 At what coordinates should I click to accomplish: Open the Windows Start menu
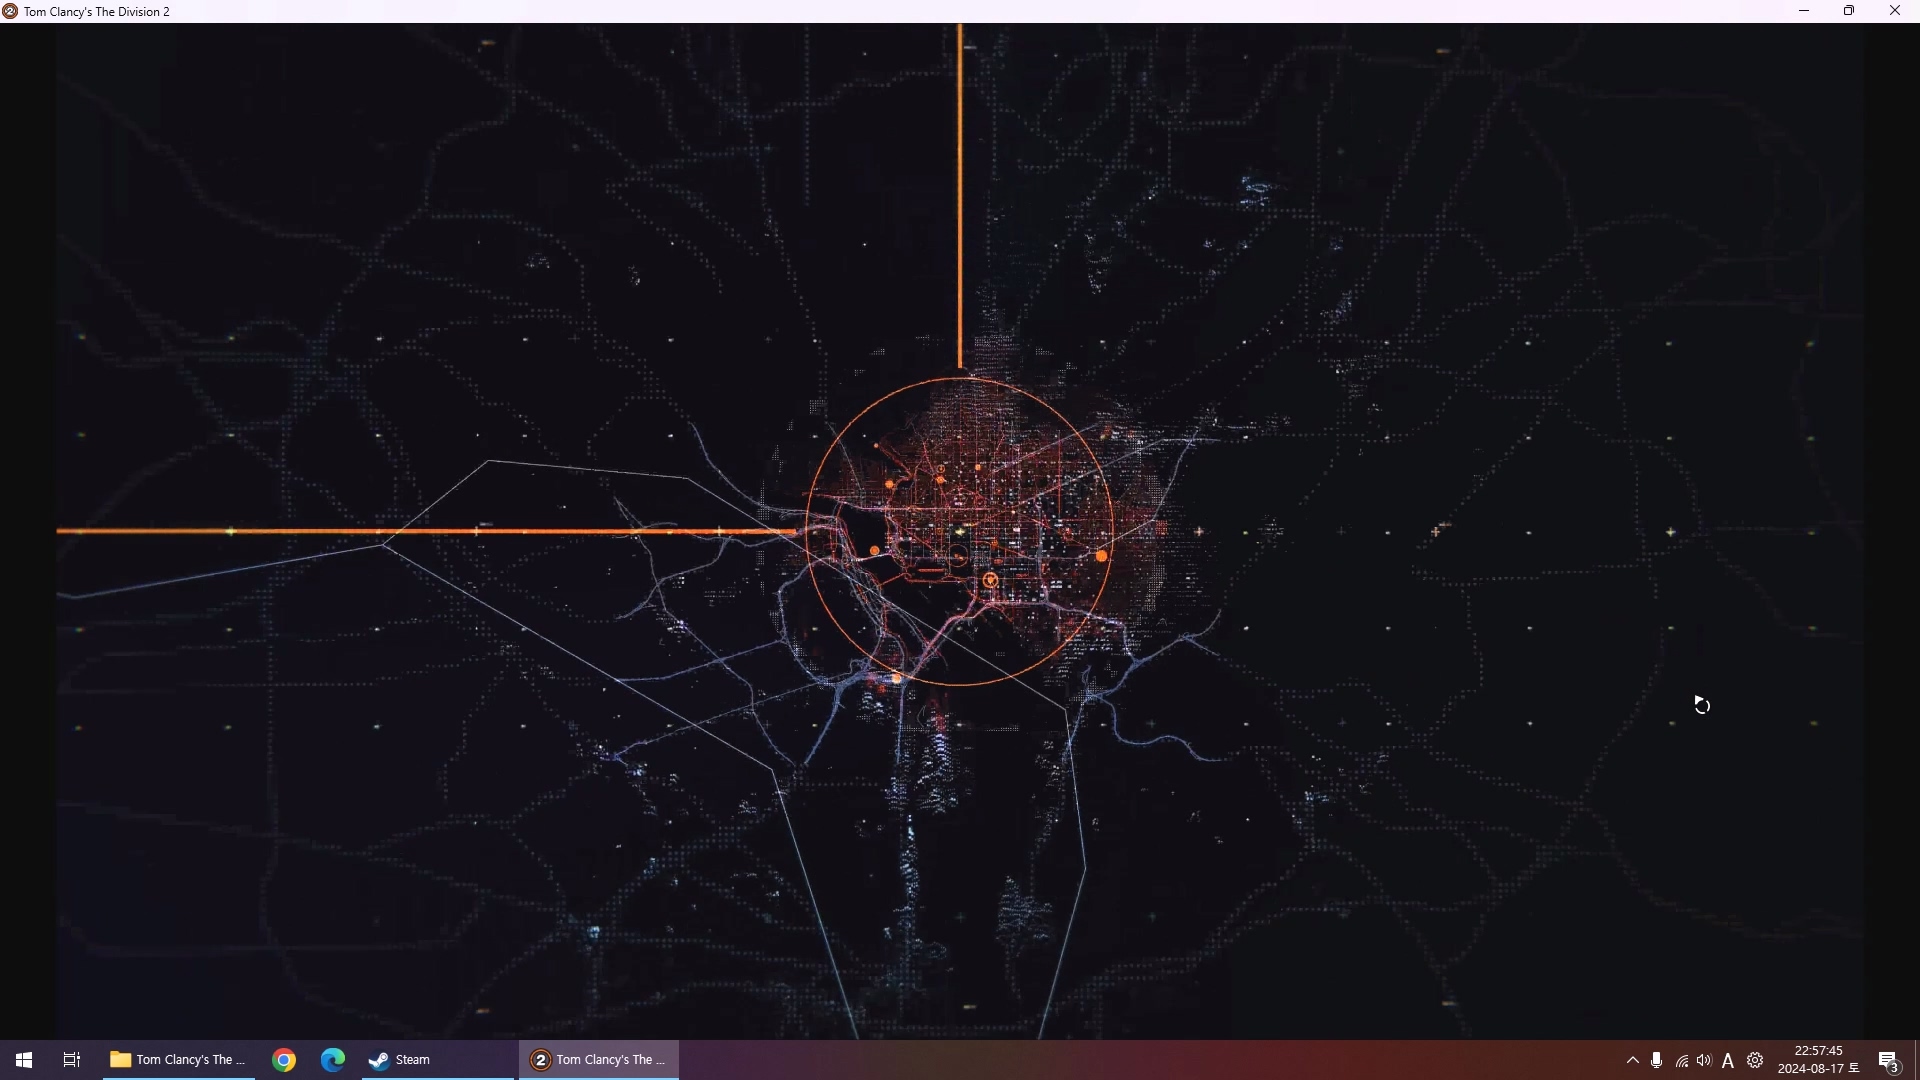(x=24, y=1060)
